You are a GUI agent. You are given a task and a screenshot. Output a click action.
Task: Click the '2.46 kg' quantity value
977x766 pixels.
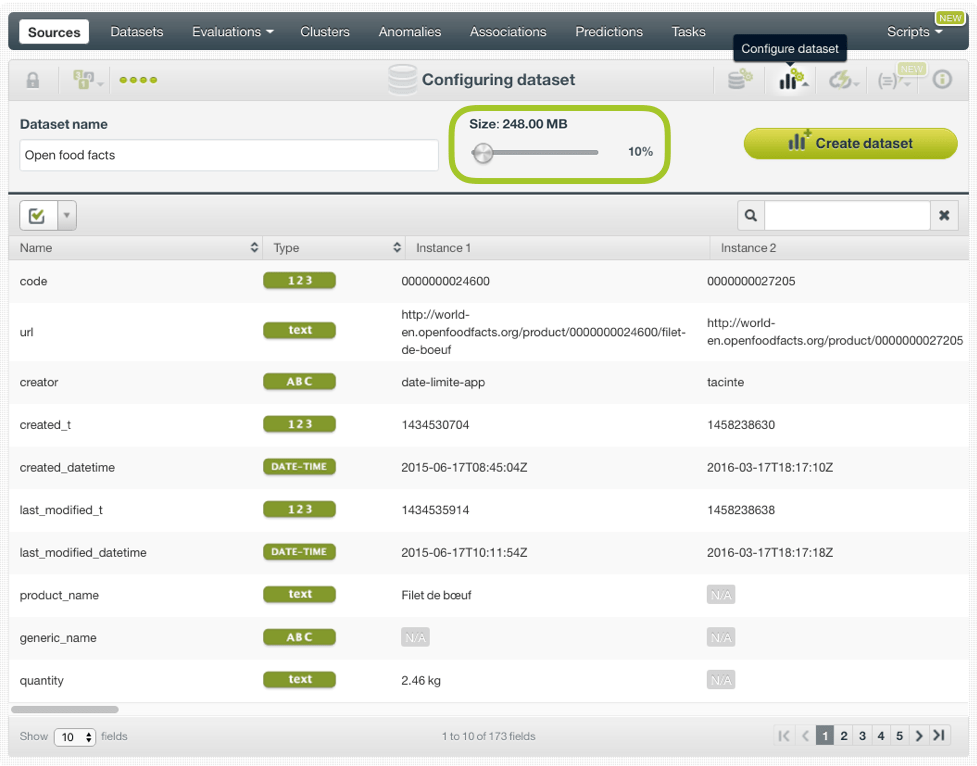[421, 681]
